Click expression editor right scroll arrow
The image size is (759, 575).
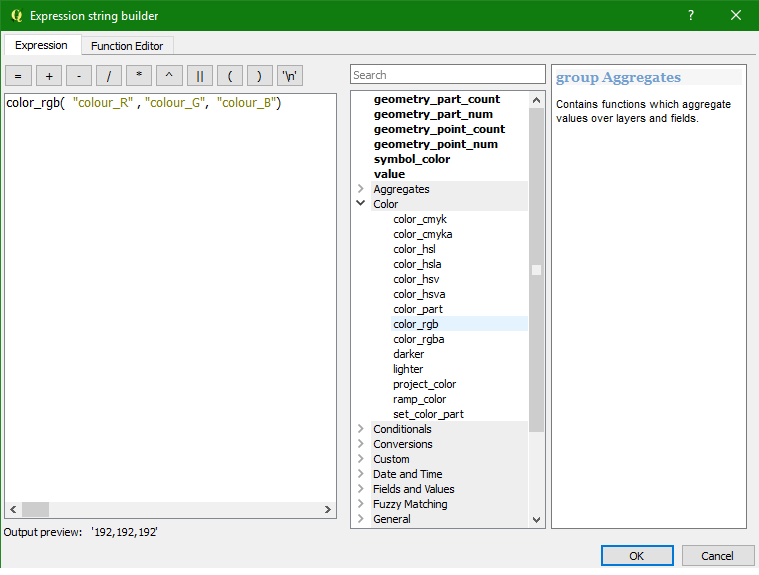click(328, 509)
